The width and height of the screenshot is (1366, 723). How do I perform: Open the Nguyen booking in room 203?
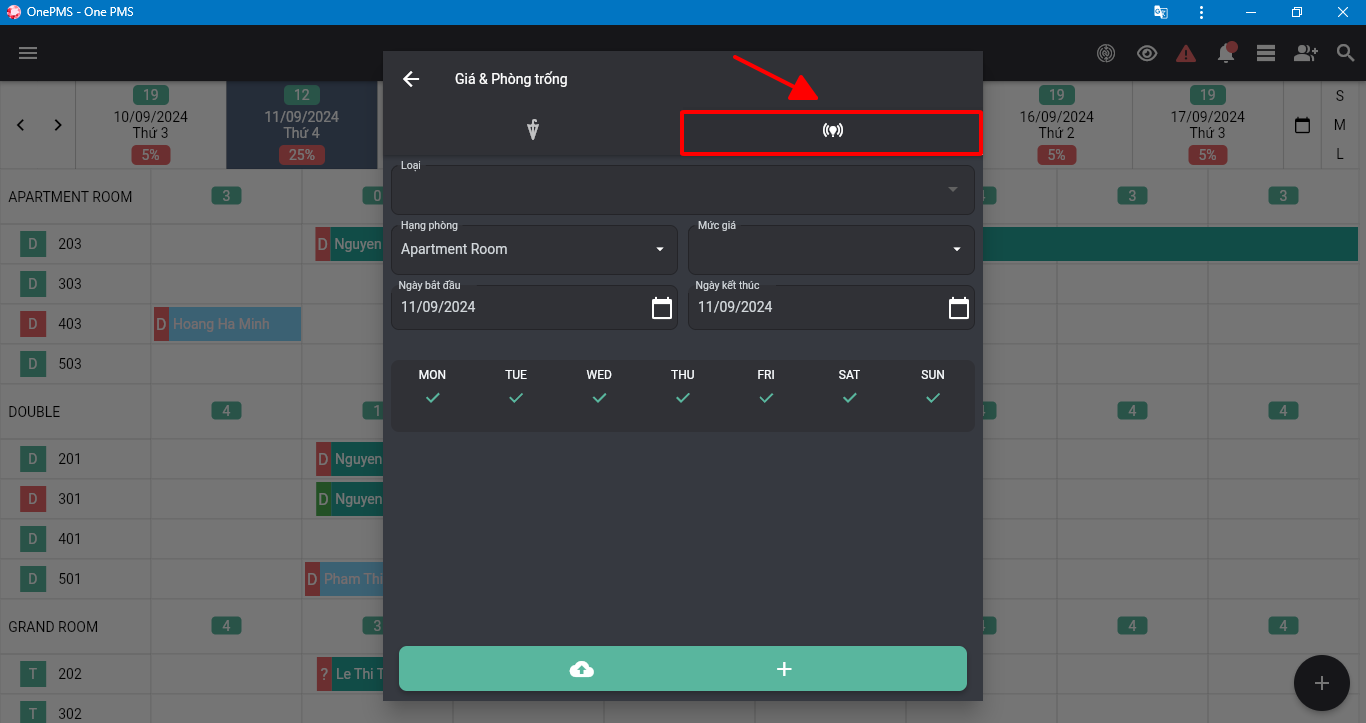(x=349, y=244)
